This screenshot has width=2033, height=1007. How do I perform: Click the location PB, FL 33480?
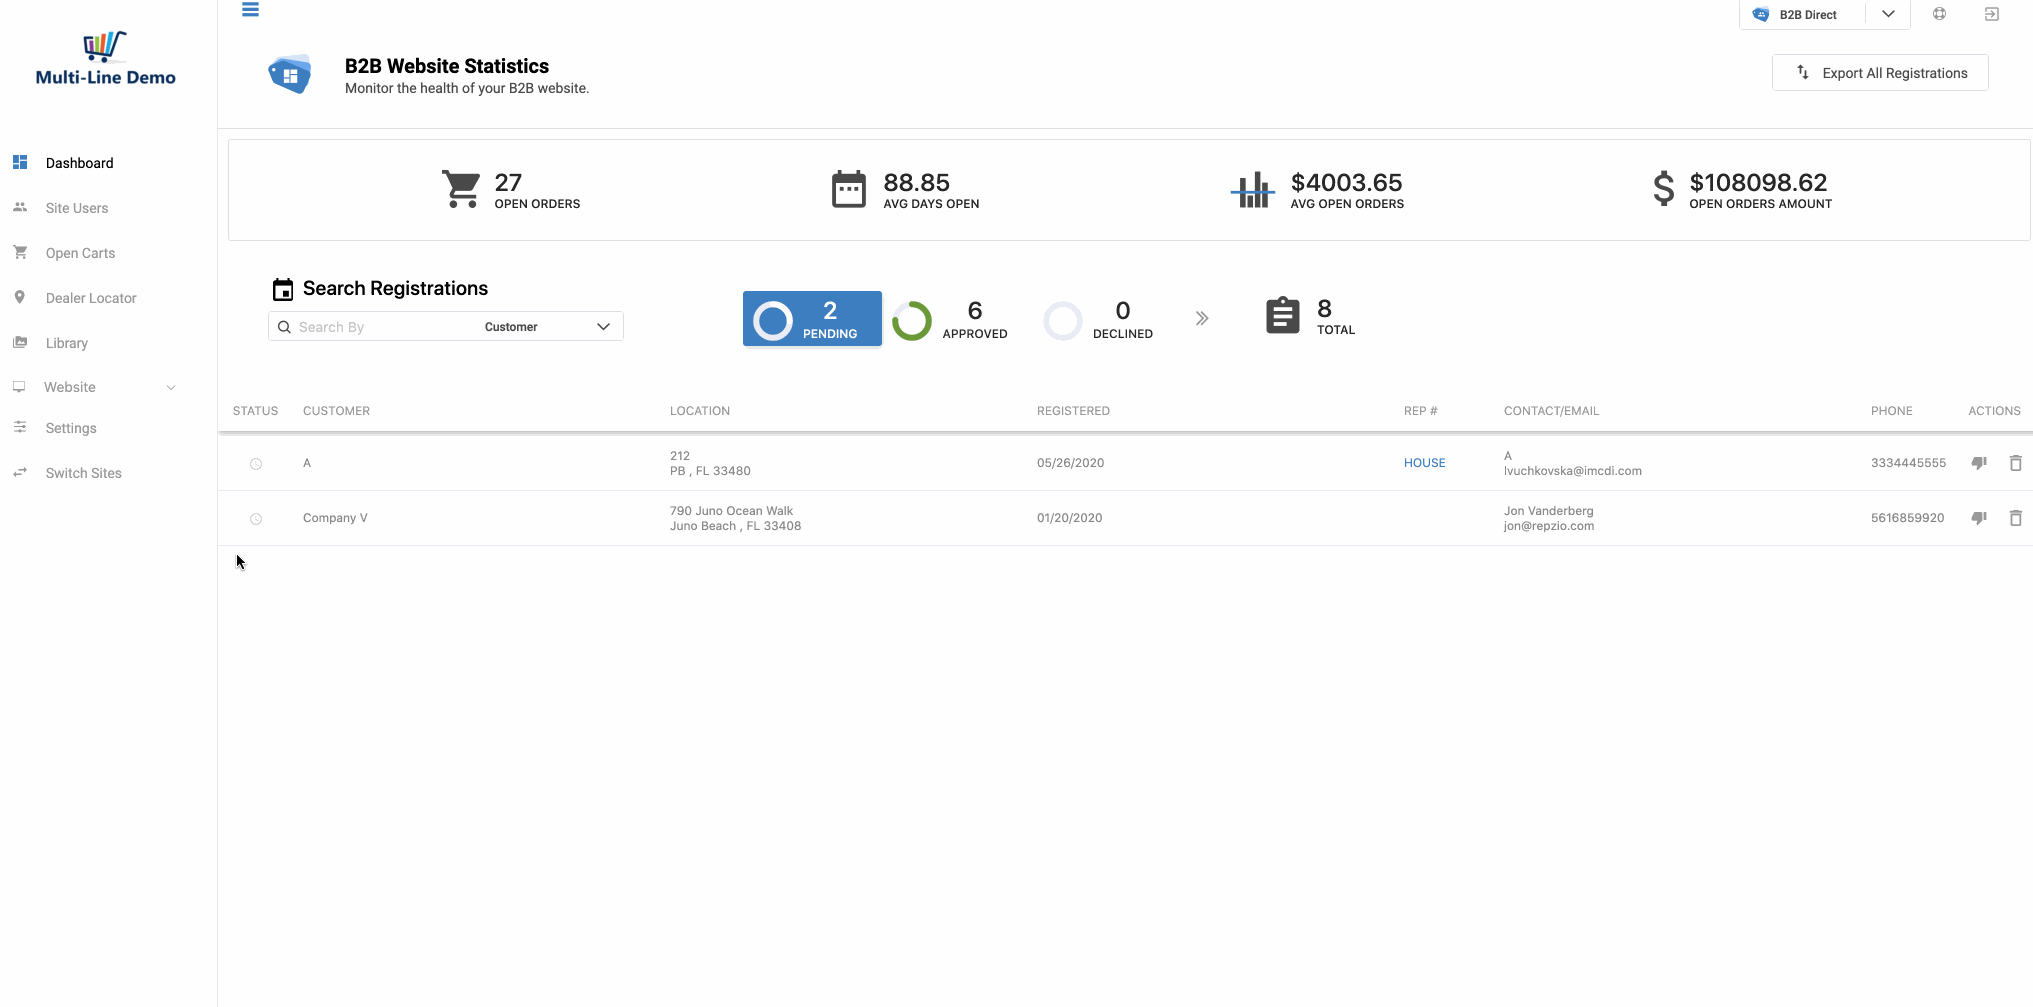coord(710,471)
